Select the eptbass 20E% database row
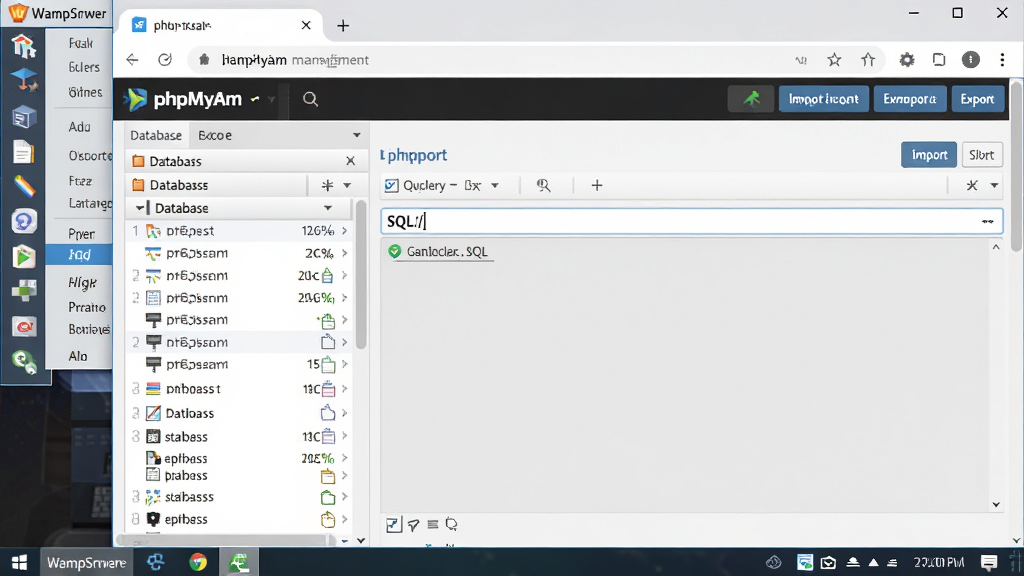 click(x=240, y=458)
